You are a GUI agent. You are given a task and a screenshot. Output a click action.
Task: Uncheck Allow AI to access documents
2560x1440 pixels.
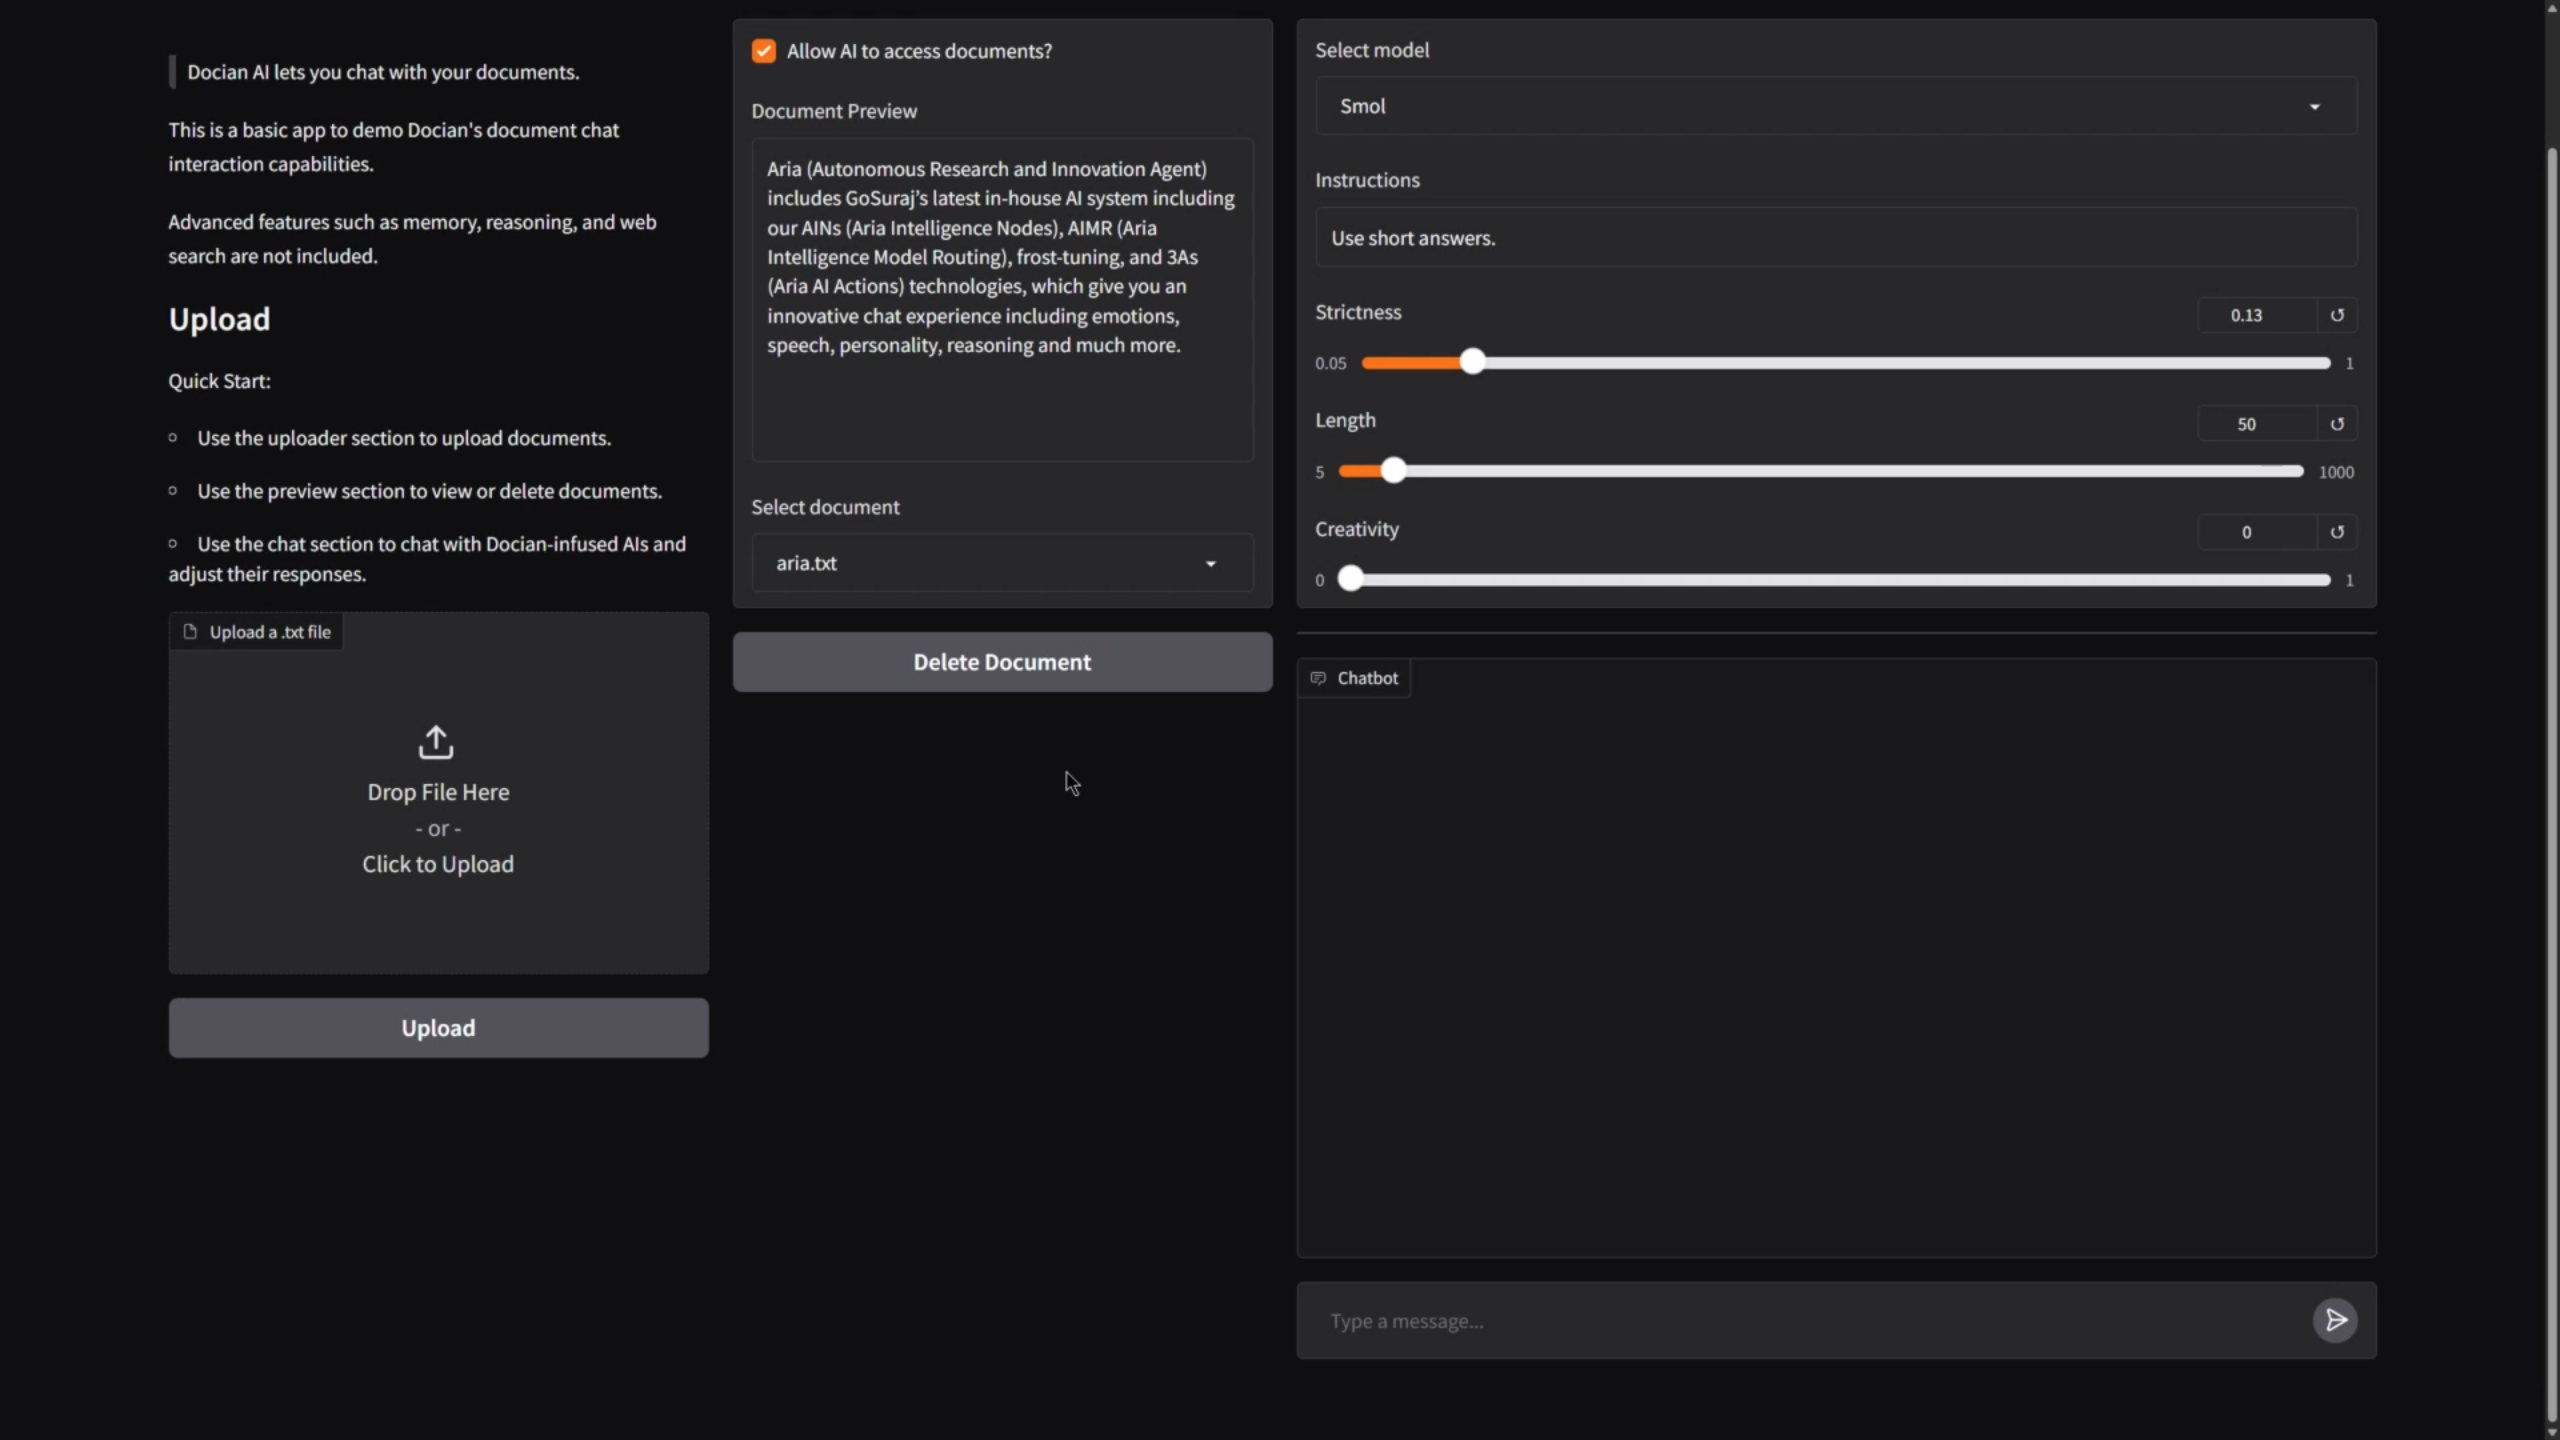tap(764, 51)
